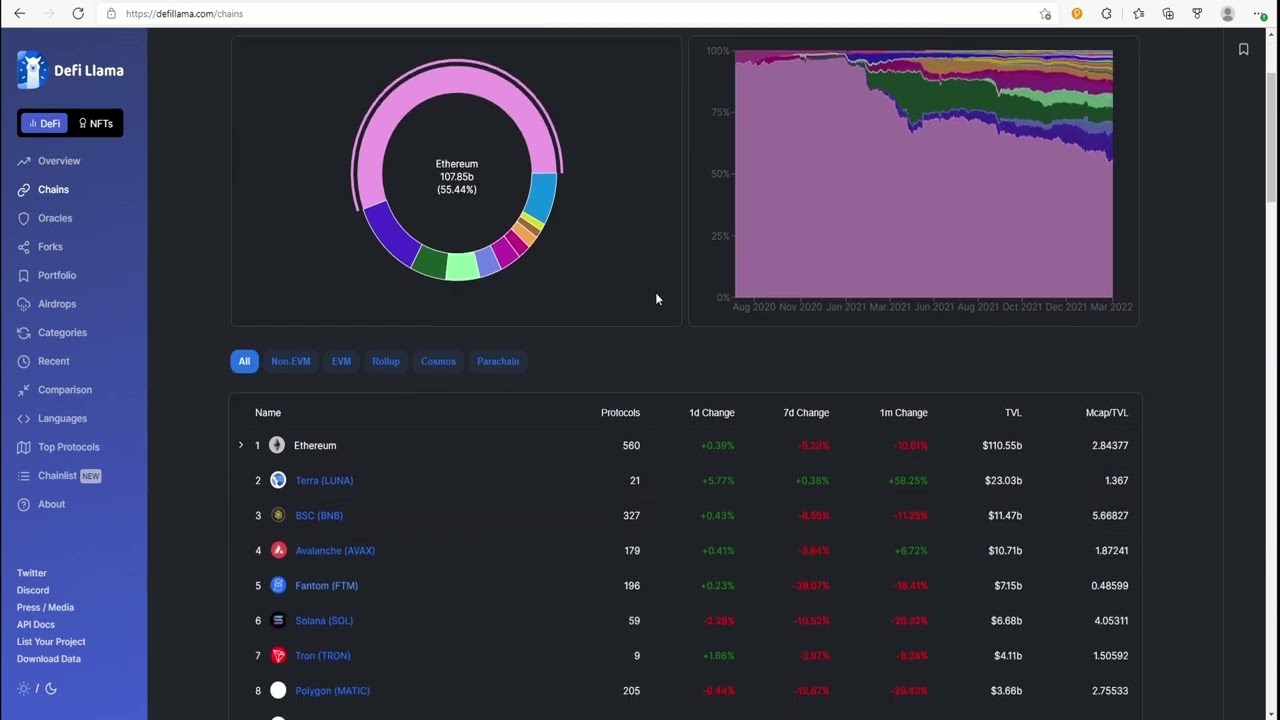1280x720 pixels.
Task: Click the Forks share icon
Action: pyautogui.click(x=24, y=247)
